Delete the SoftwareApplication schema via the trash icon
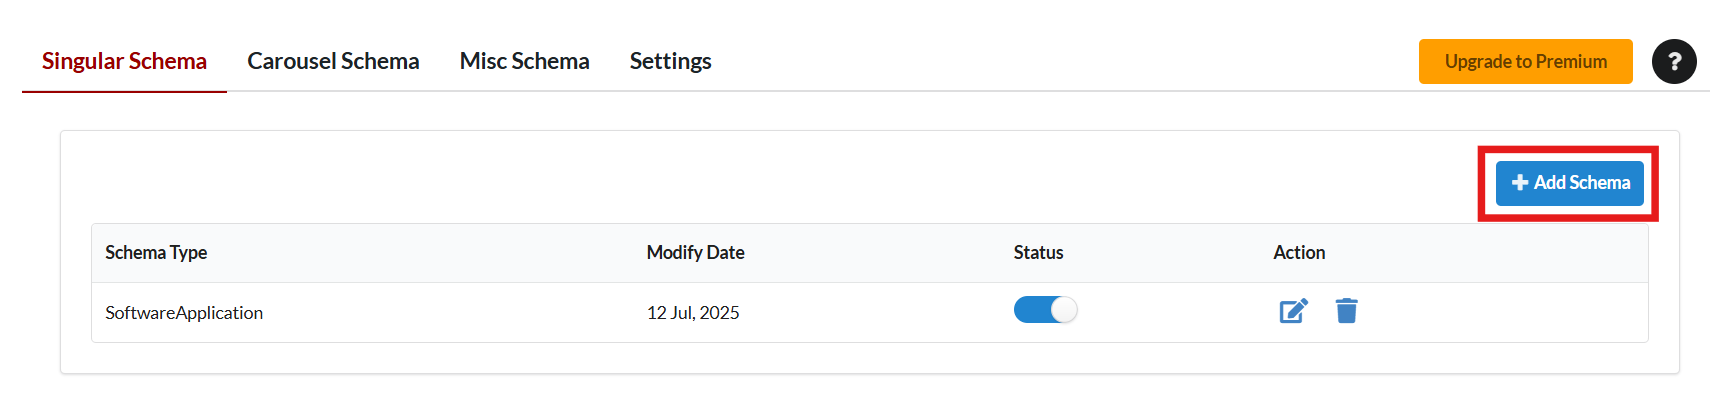 (1346, 311)
